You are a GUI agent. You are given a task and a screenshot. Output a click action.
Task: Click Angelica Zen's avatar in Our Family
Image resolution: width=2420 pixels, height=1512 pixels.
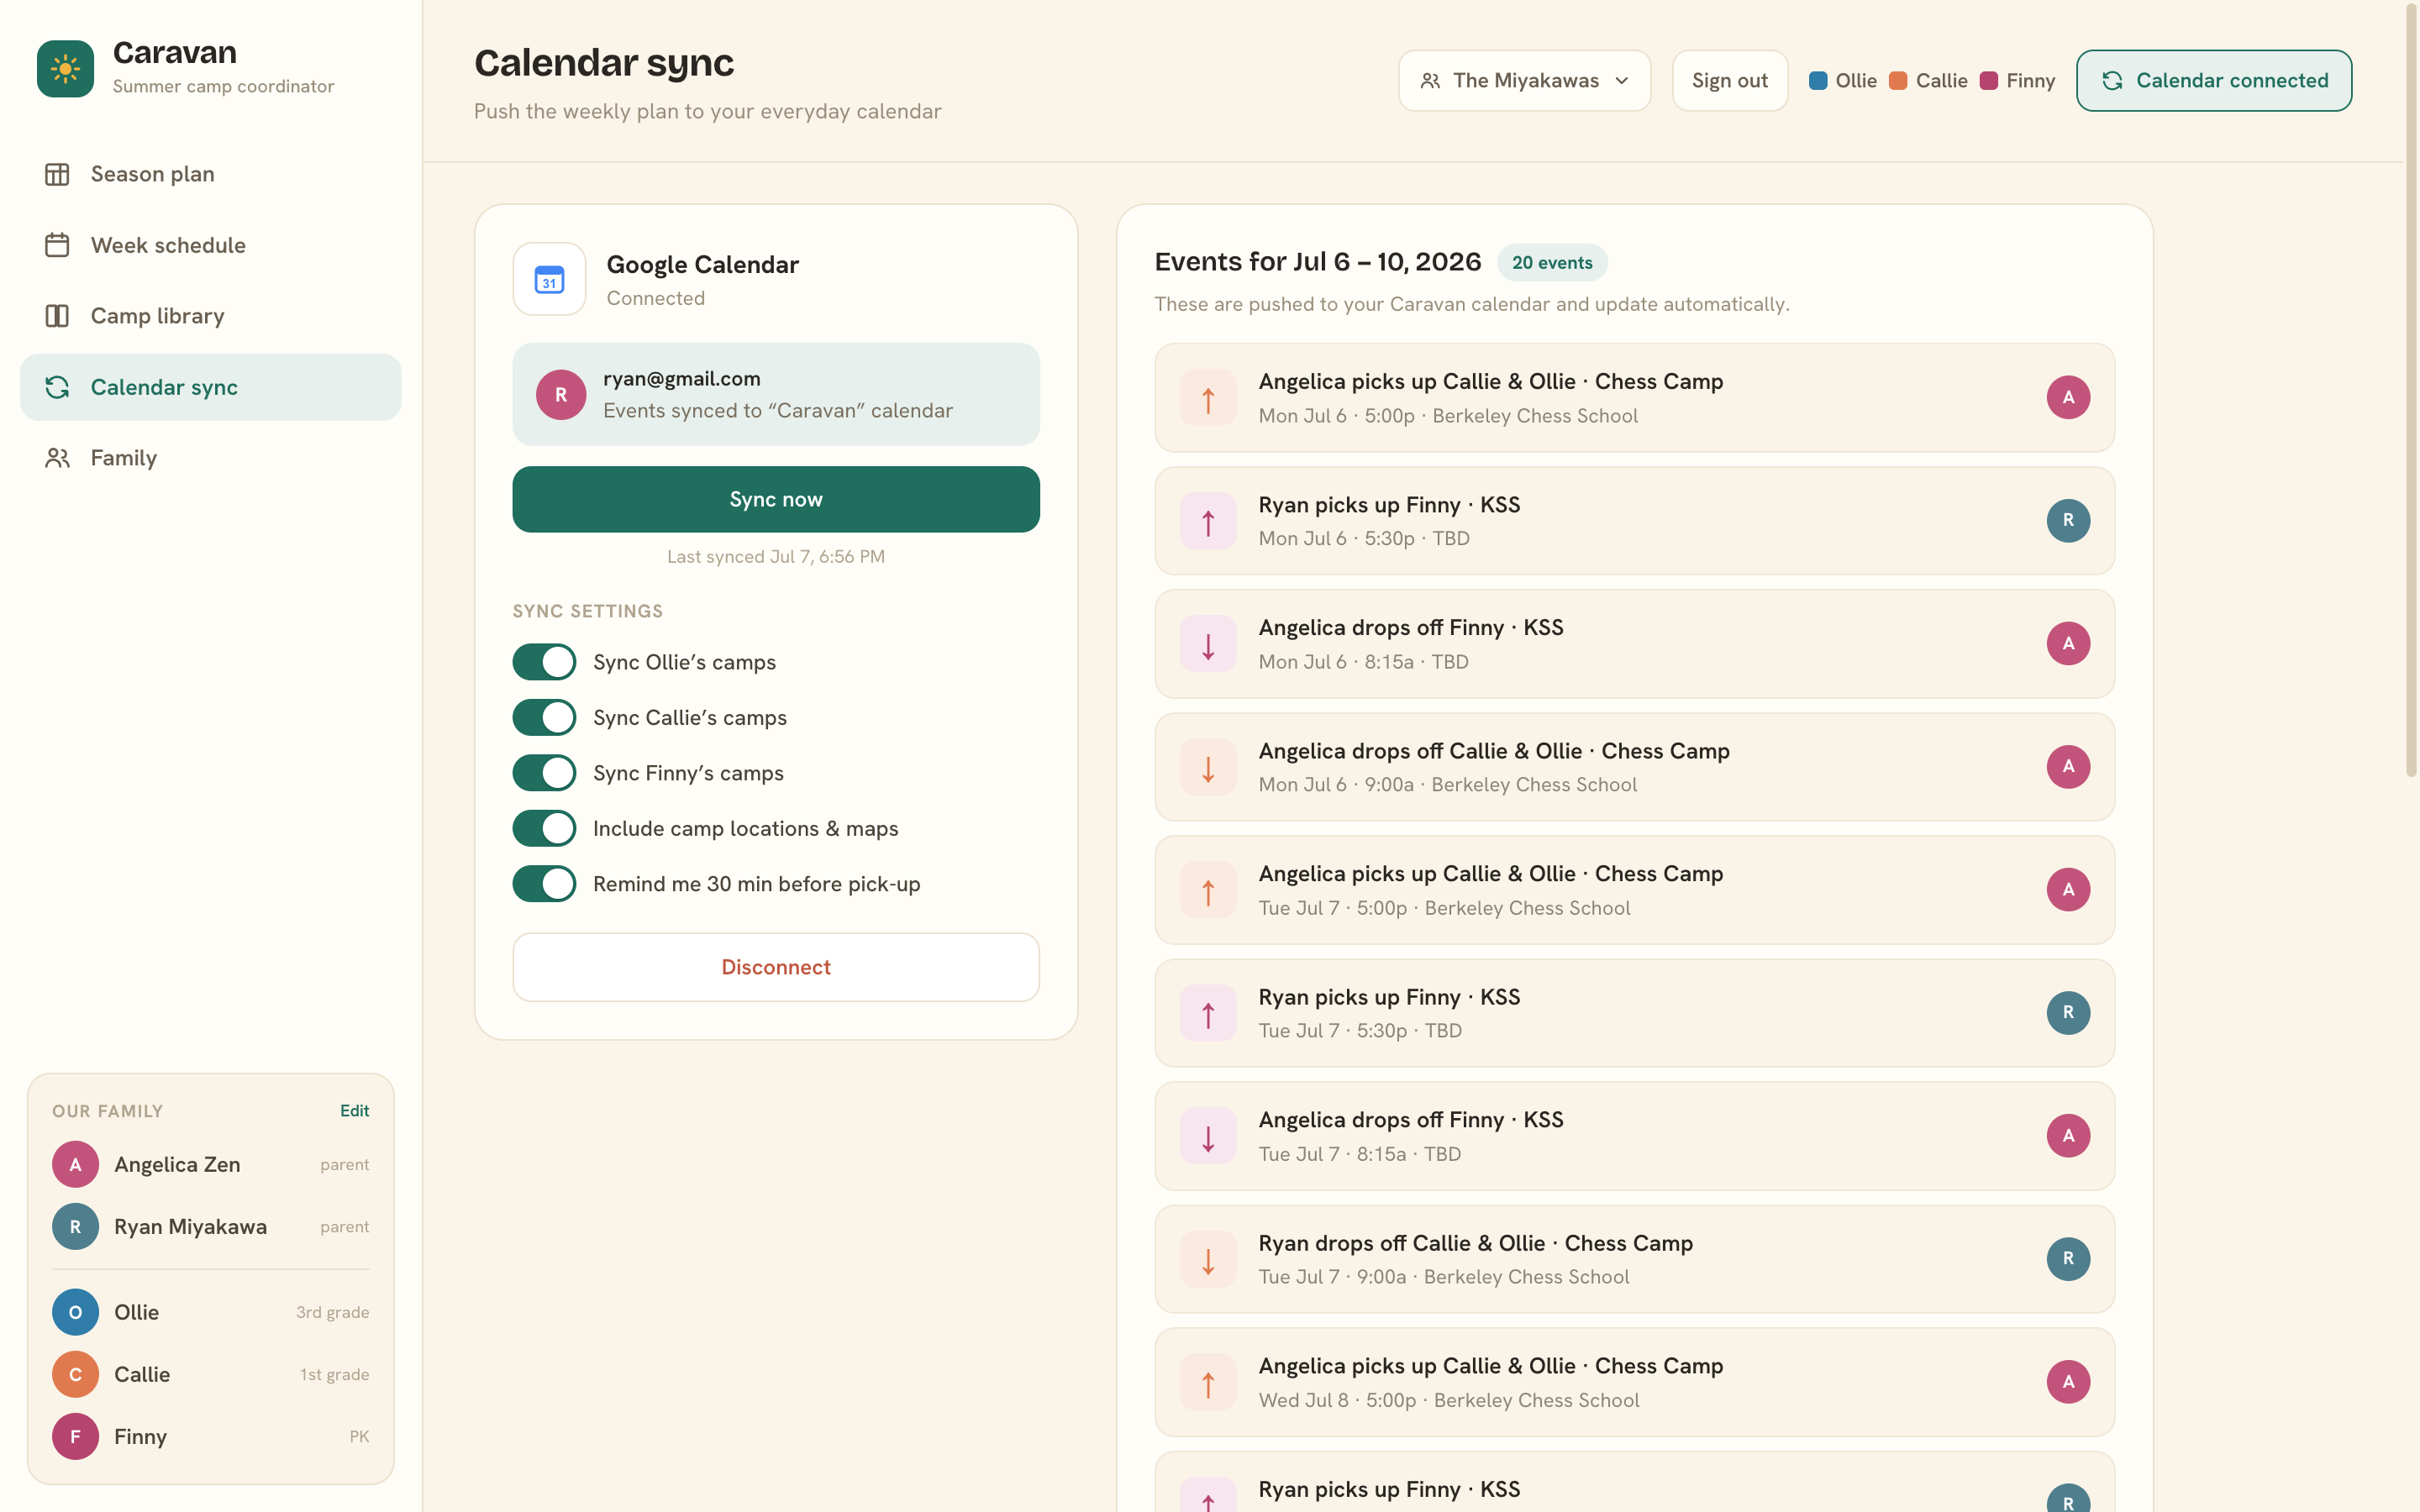point(75,1164)
